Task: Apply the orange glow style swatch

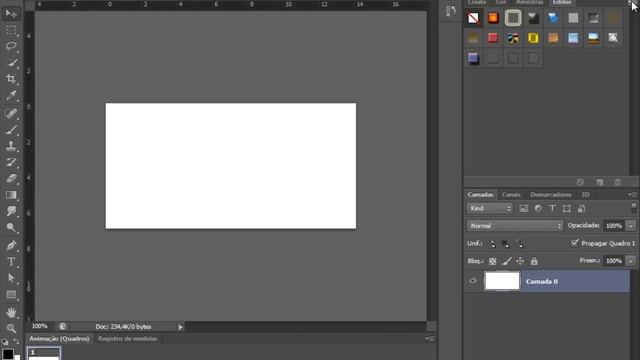Action: pos(493,18)
